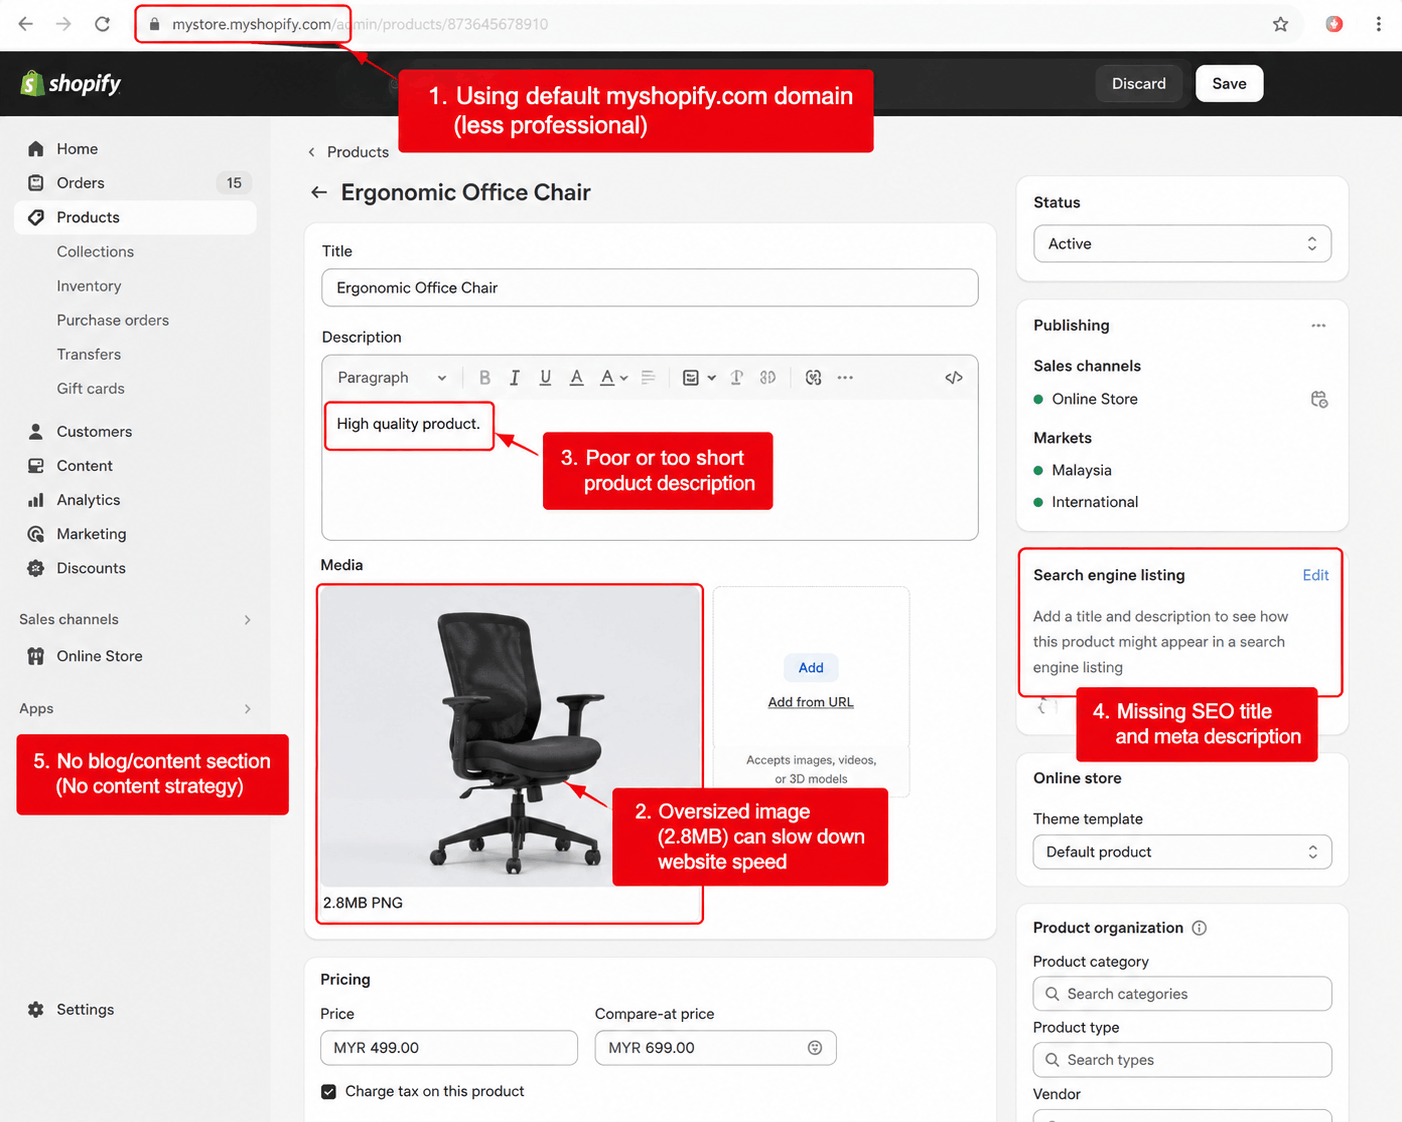Viewport: 1402px width, 1122px height.
Task: Click the 3D icon in editor toolbar
Action: click(x=768, y=378)
